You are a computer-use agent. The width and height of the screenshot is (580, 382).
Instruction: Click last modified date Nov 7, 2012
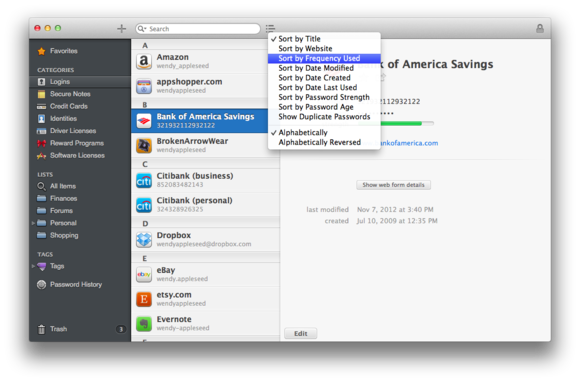395,210
